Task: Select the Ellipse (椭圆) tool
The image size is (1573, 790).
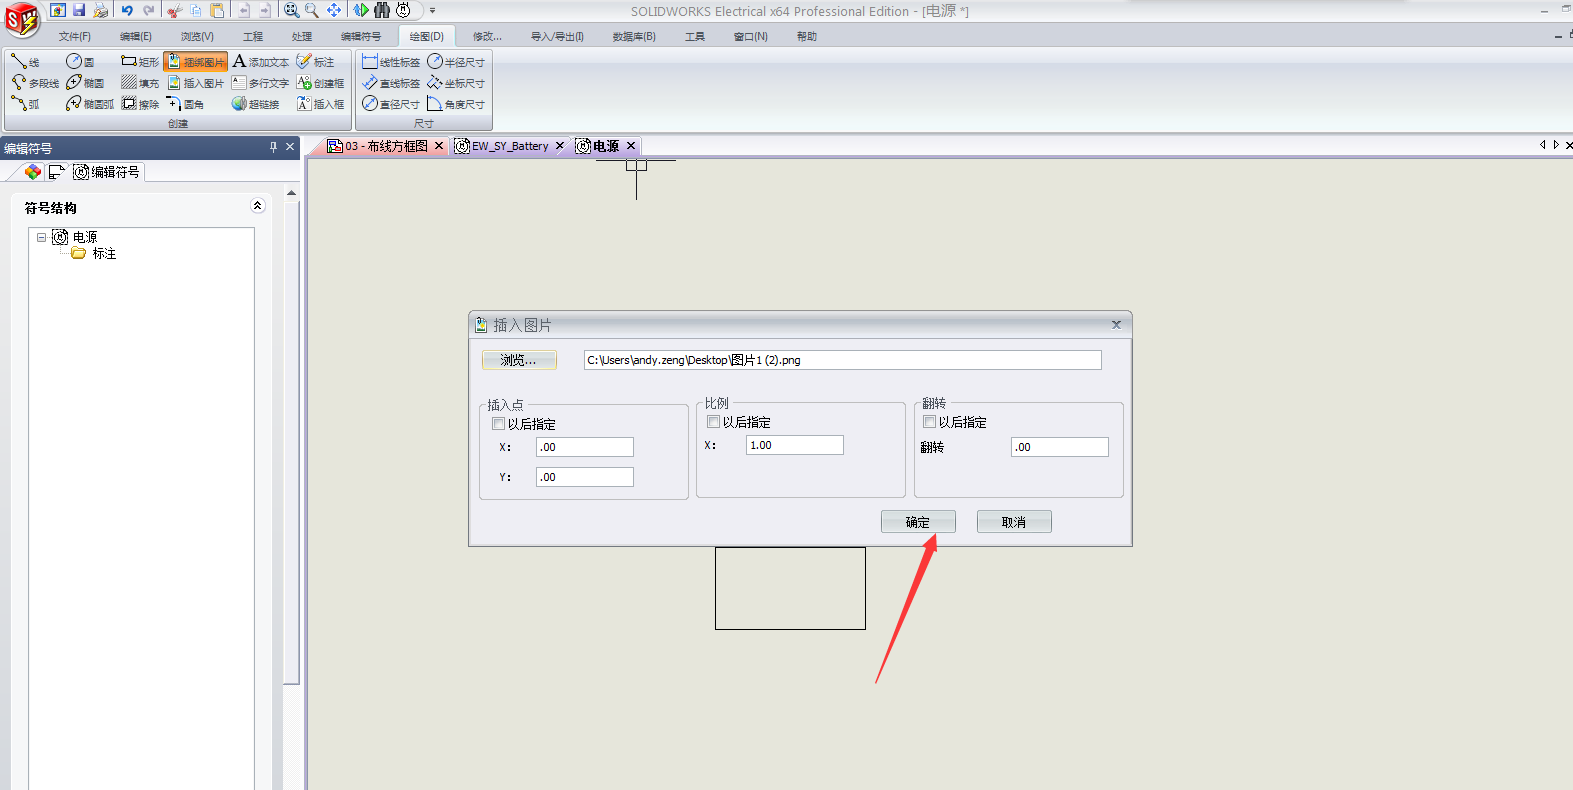Action: [85, 83]
